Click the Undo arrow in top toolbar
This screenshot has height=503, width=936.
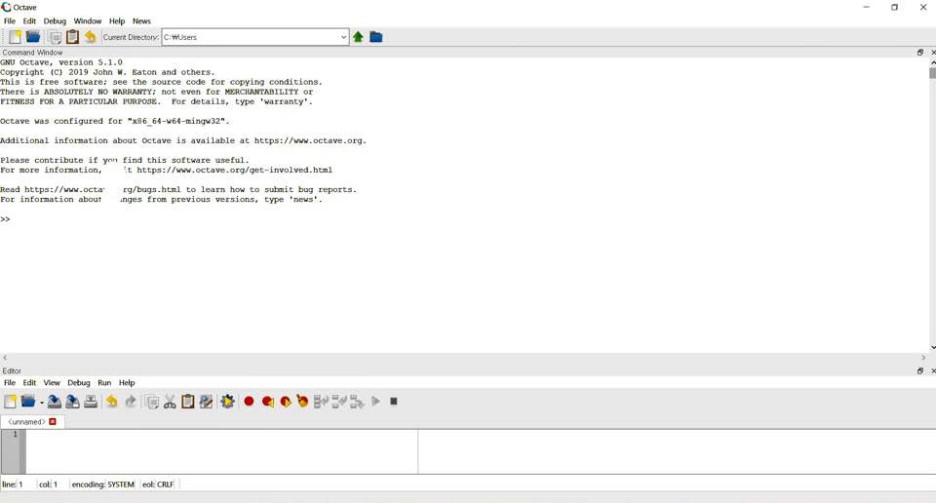(x=90, y=37)
